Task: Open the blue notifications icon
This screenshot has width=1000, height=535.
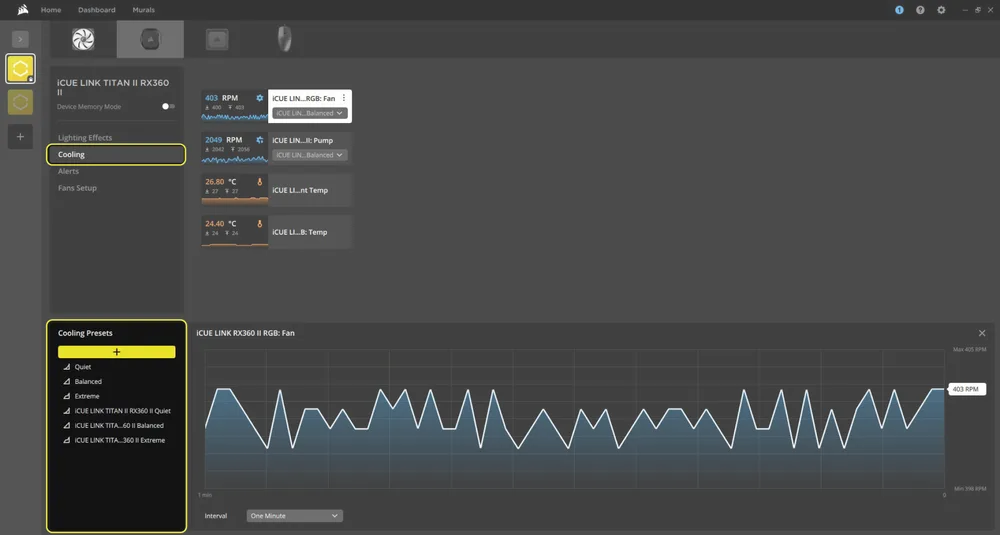Action: (x=899, y=10)
